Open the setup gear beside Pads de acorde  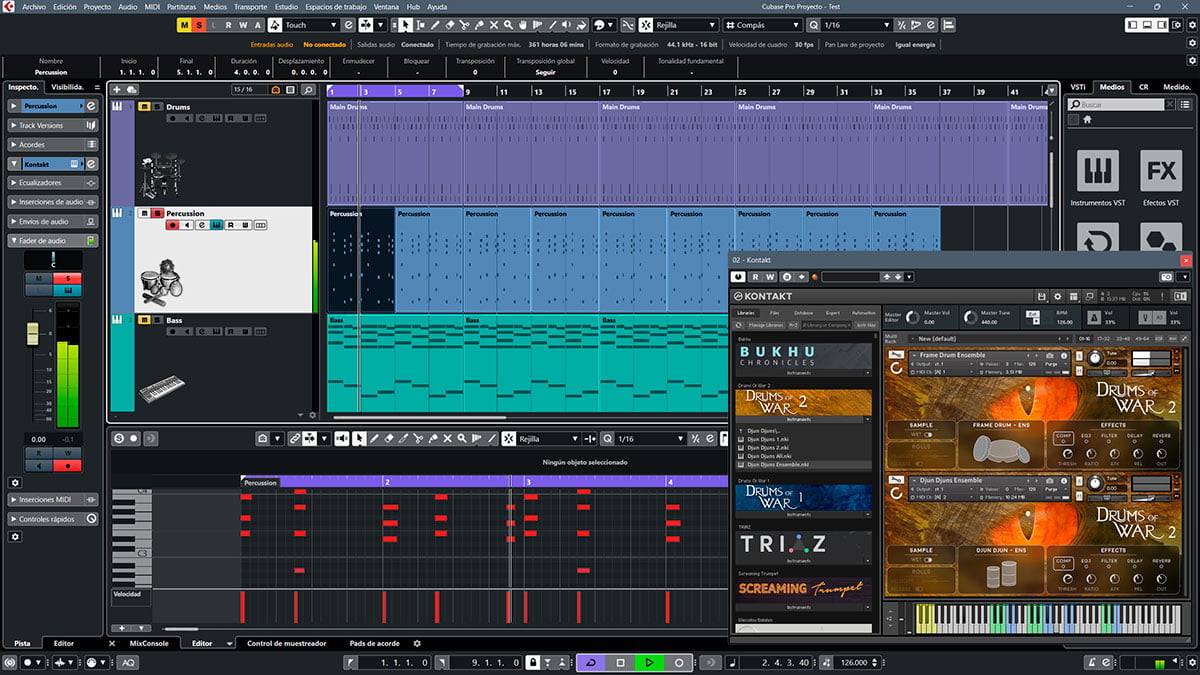417,643
